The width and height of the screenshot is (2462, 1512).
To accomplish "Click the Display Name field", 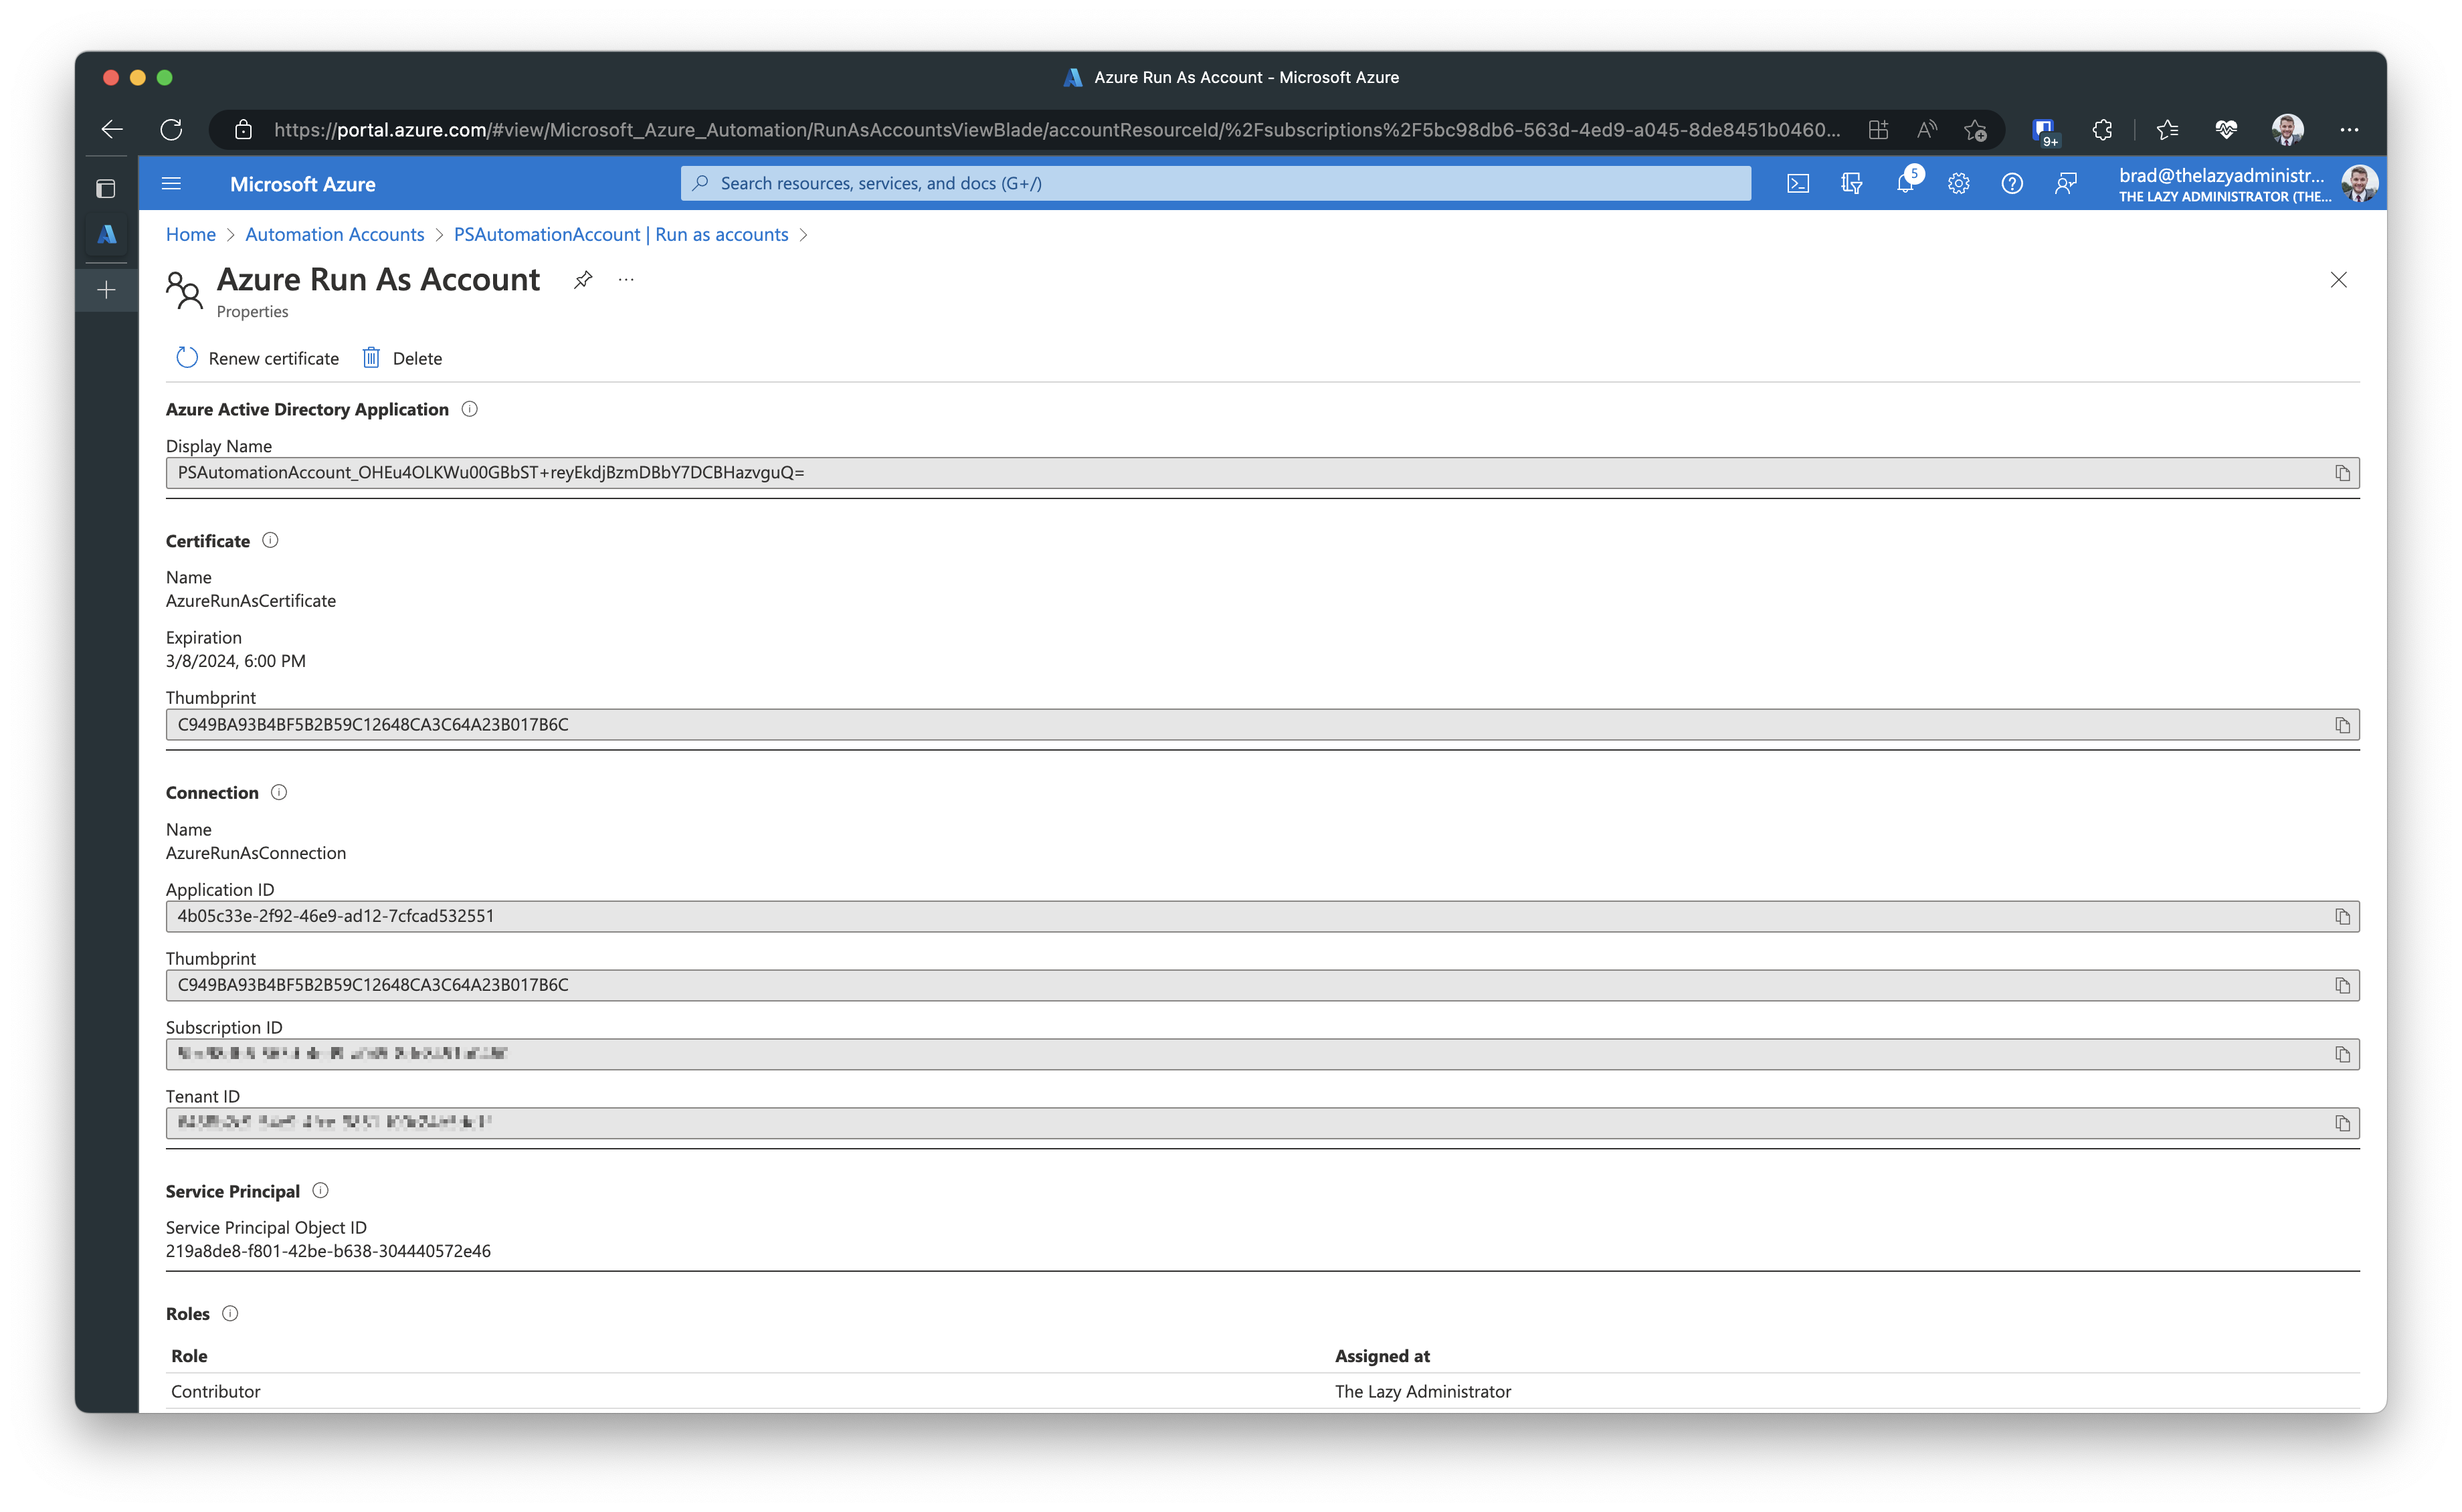I will coord(1262,473).
